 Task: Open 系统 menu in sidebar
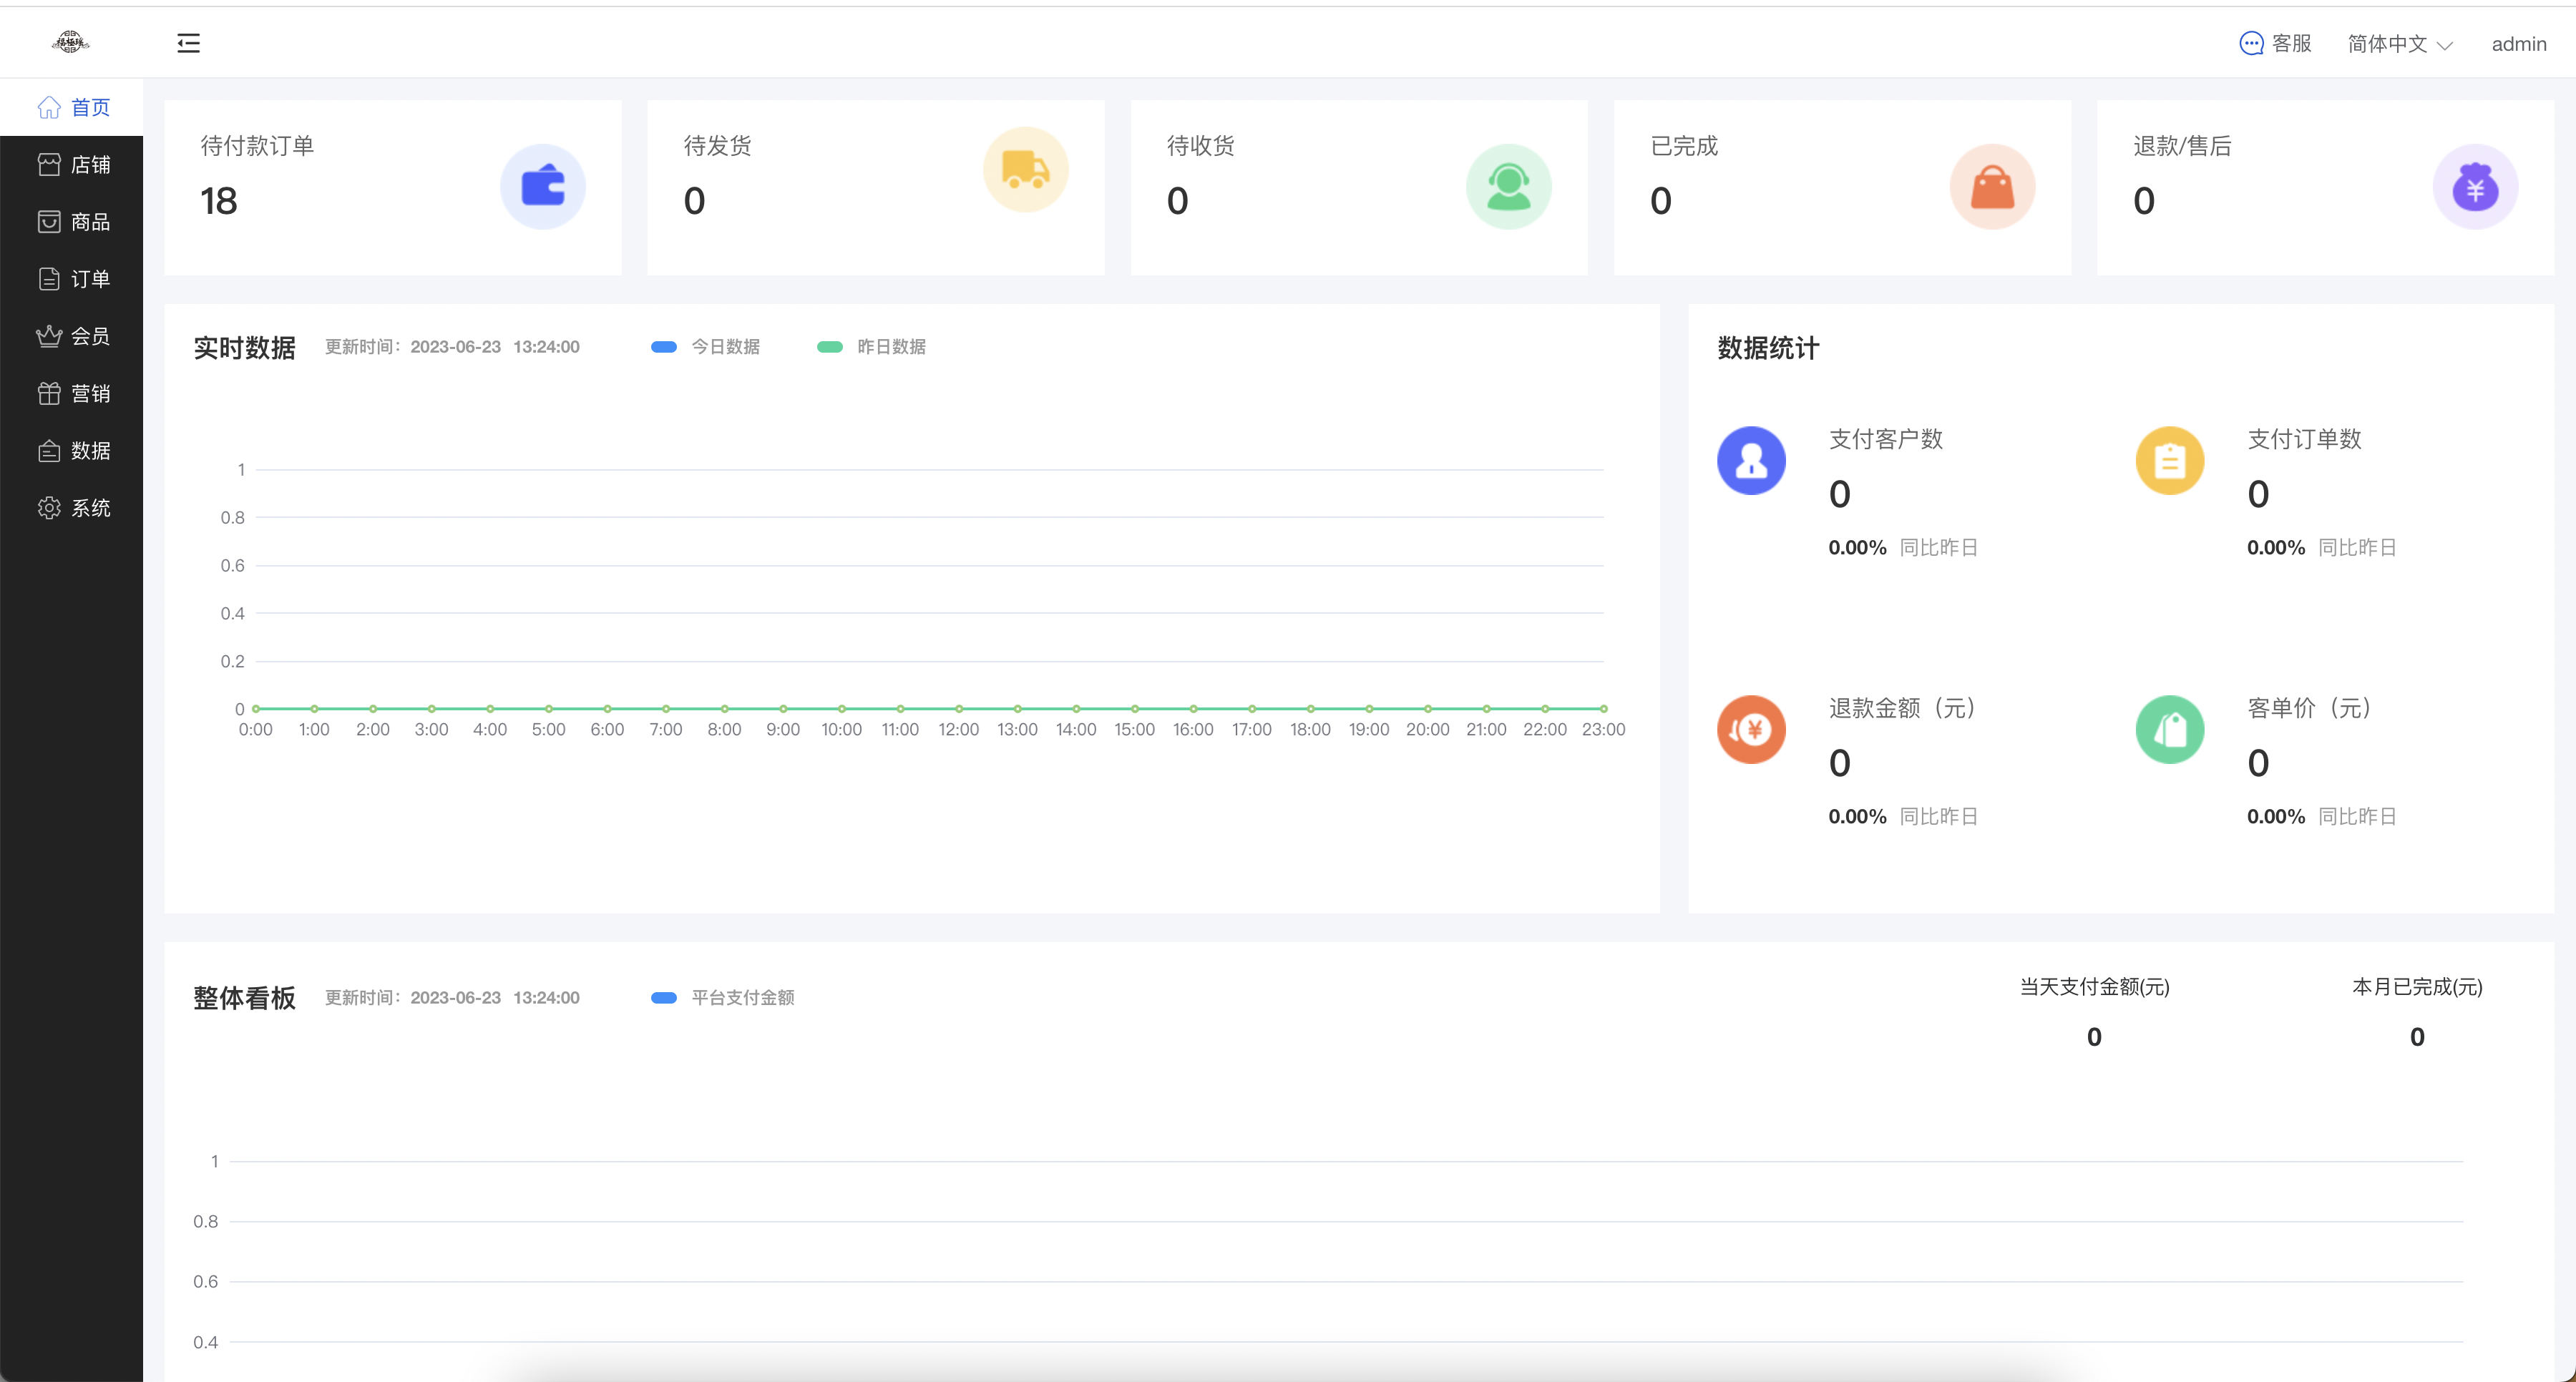click(71, 508)
